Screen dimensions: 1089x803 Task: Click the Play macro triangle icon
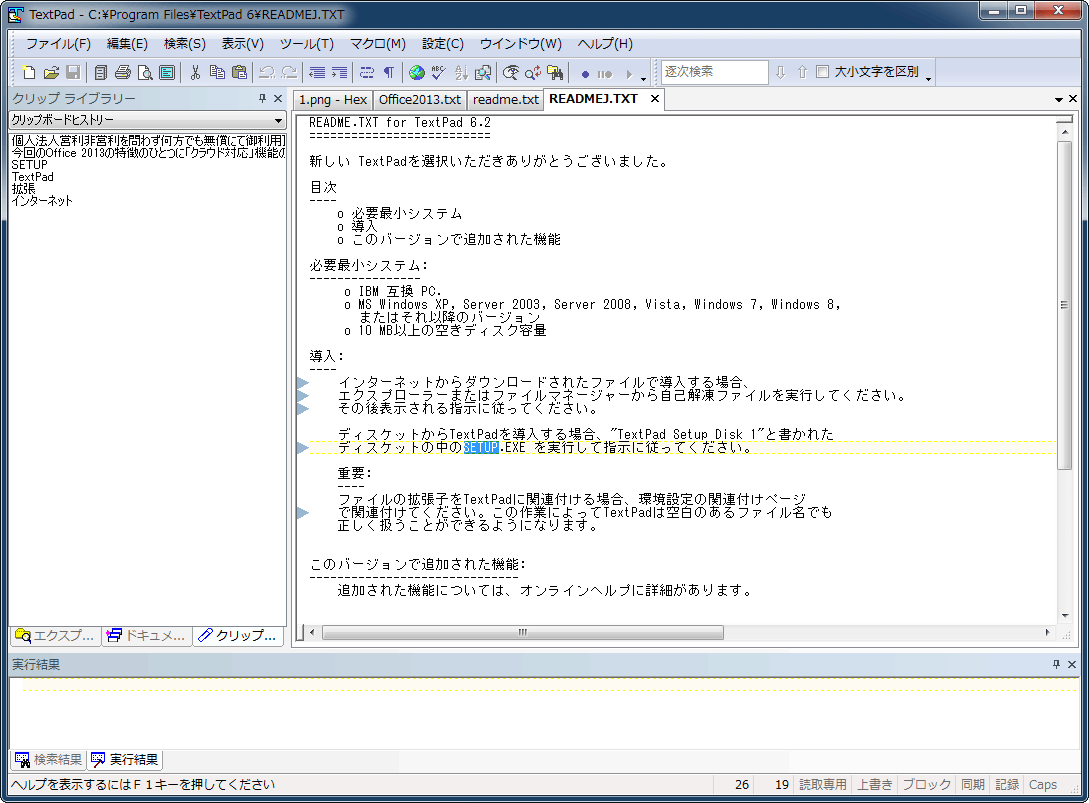click(x=629, y=74)
